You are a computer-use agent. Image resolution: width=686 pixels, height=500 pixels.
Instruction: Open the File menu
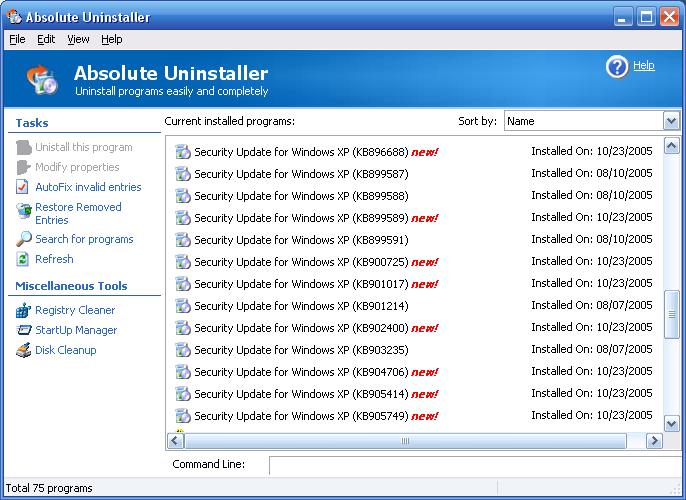[17, 39]
